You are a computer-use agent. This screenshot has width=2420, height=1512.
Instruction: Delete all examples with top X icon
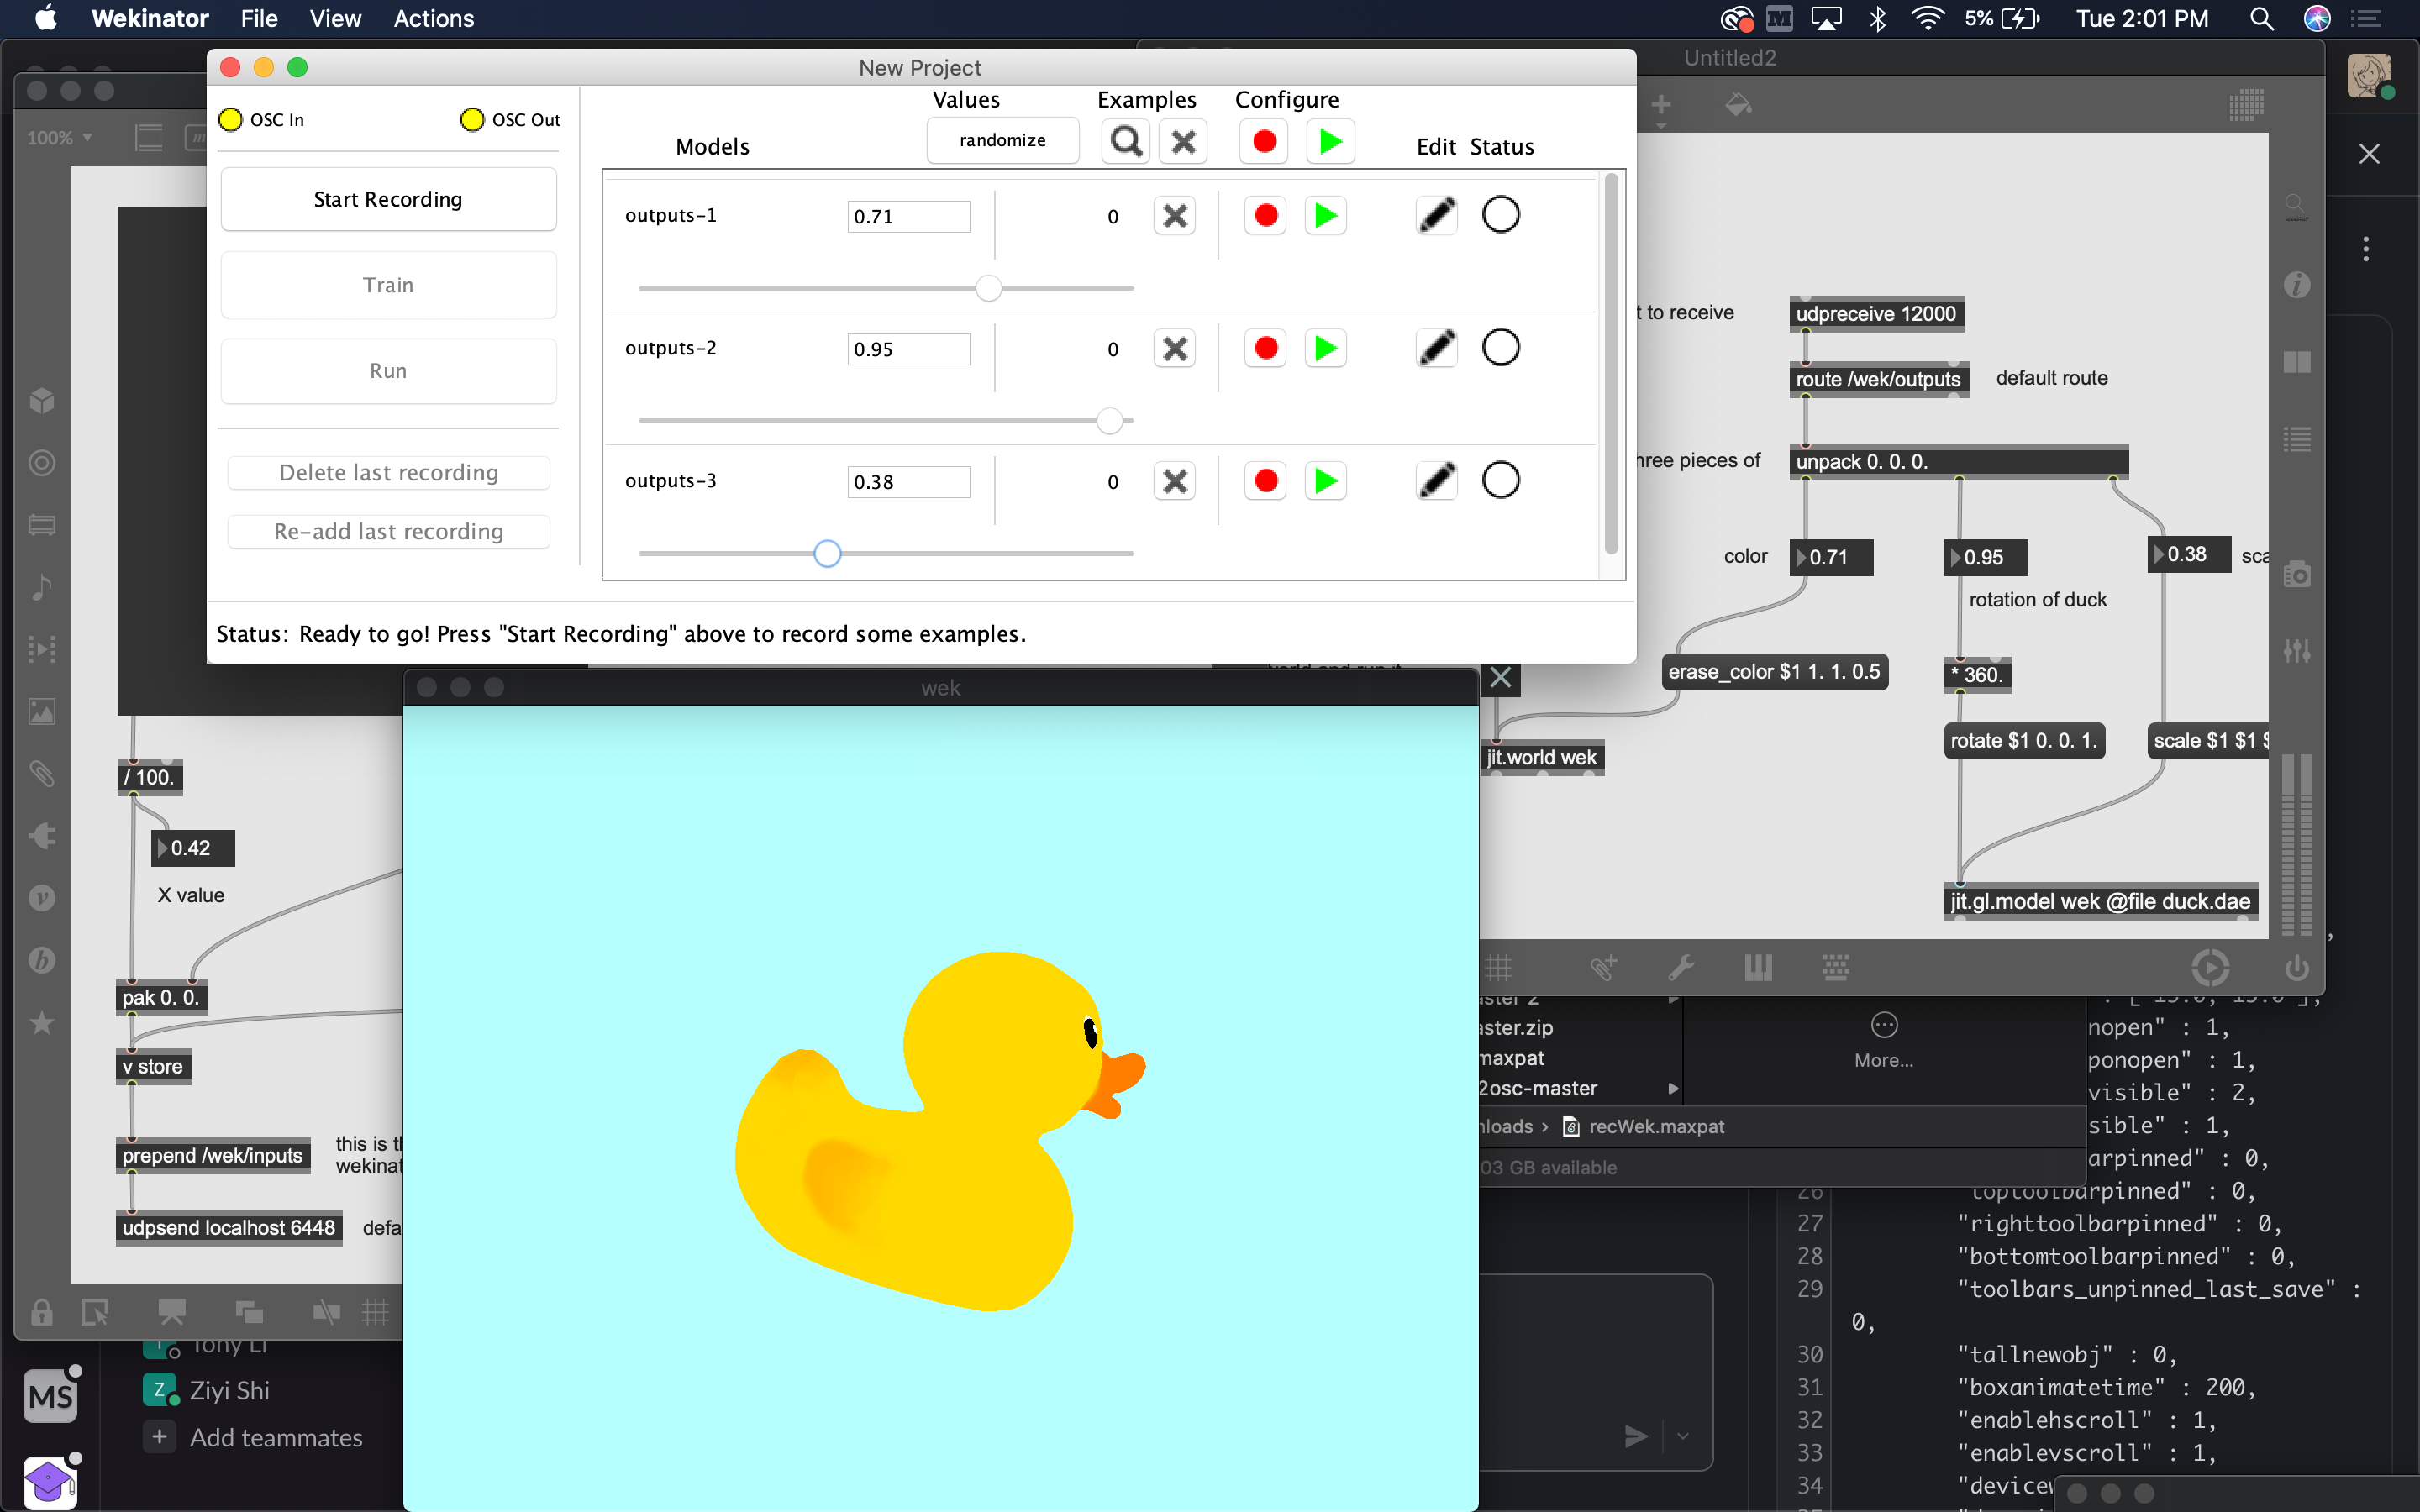[1183, 141]
